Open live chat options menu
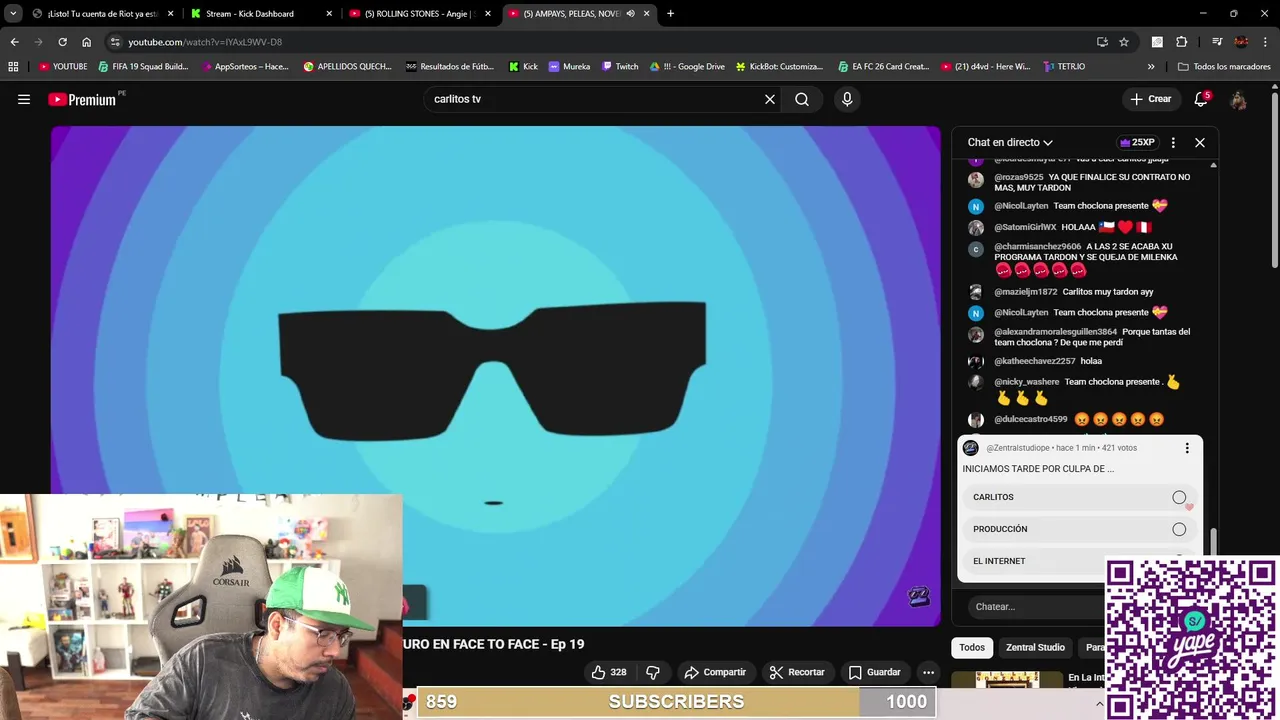This screenshot has height=720, width=1280. pos(1173,142)
